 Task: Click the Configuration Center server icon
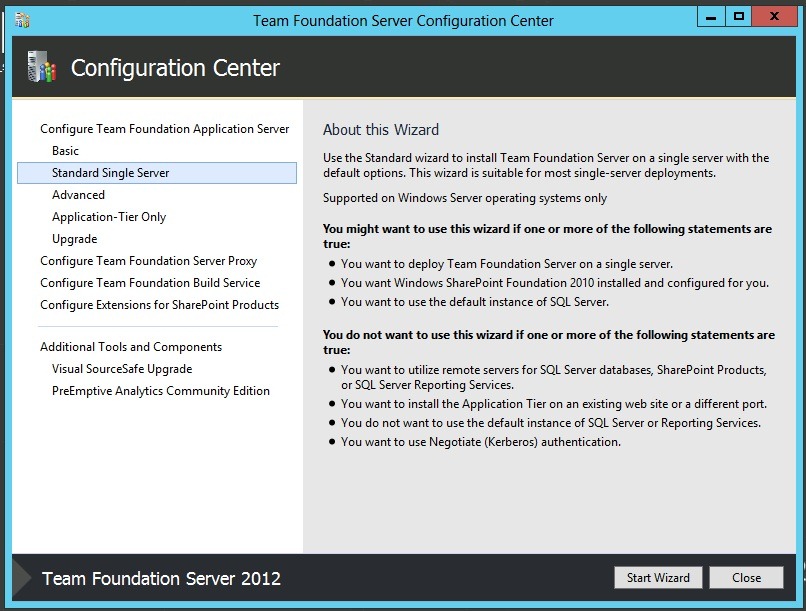(42, 67)
